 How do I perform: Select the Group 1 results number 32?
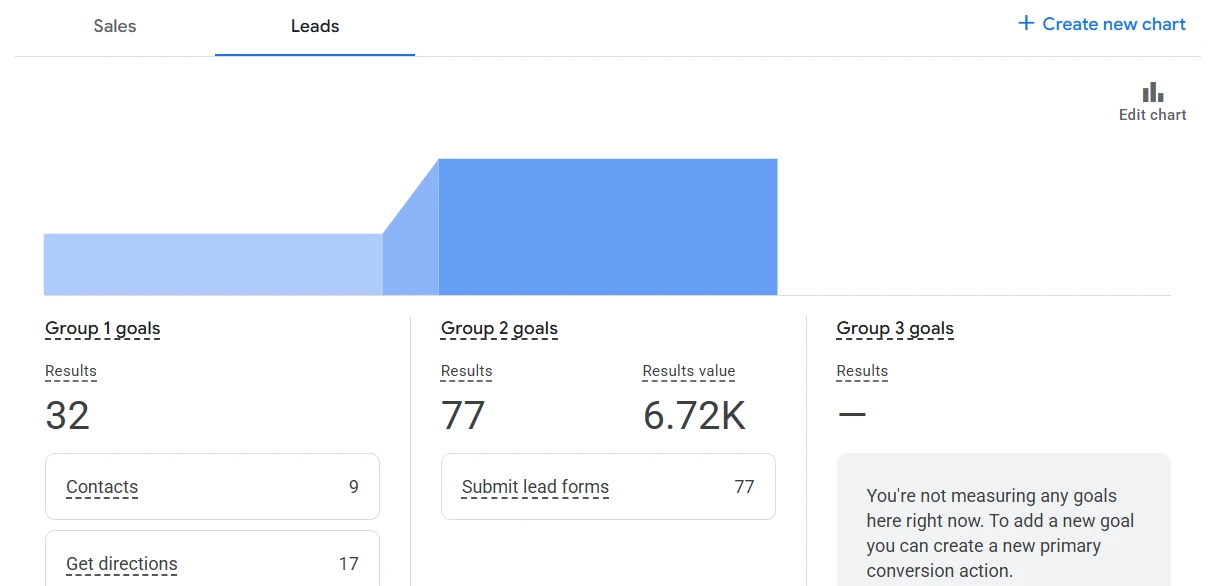(68, 415)
